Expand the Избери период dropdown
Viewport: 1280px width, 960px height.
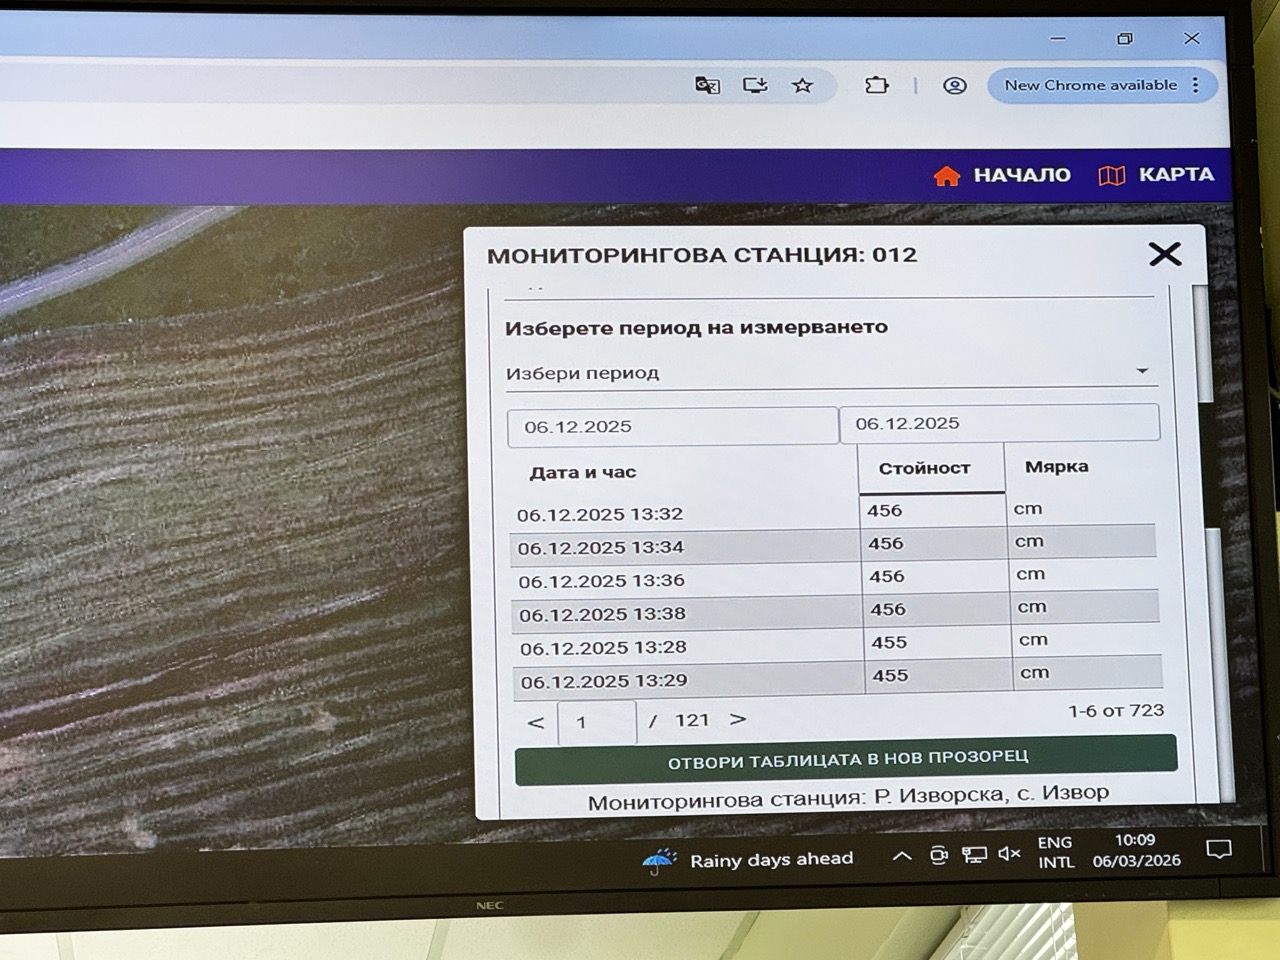[1141, 371]
